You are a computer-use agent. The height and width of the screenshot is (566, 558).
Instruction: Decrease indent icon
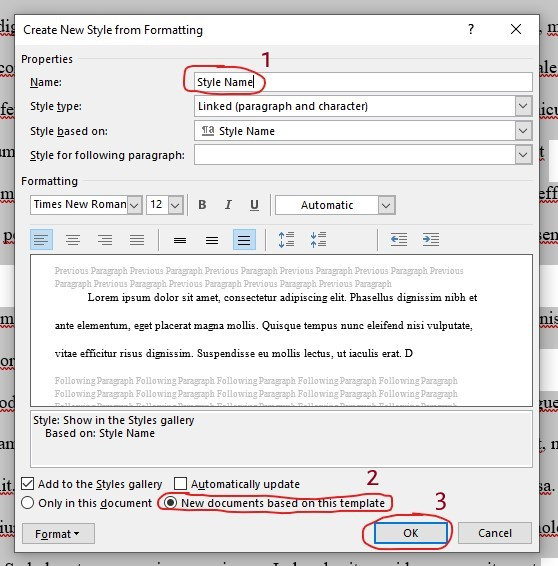(x=399, y=239)
